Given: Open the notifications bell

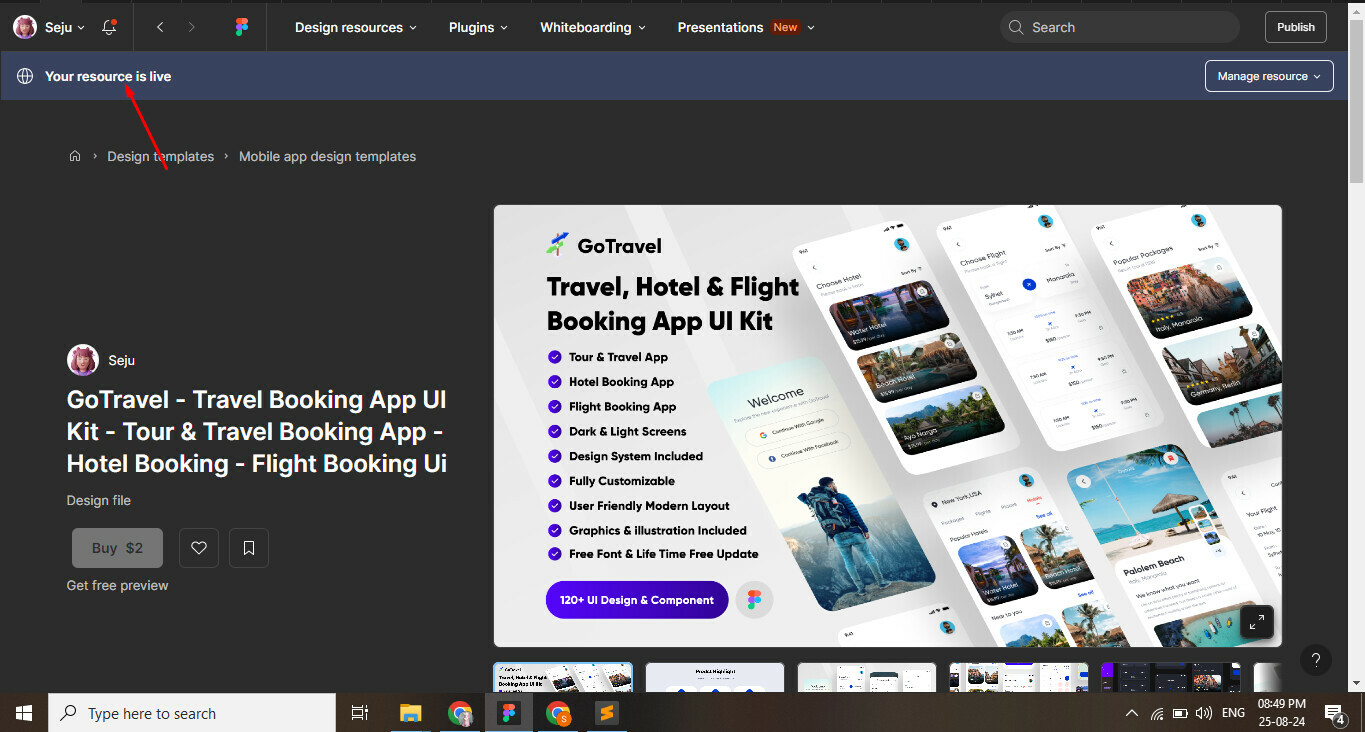Looking at the screenshot, I should [x=110, y=27].
